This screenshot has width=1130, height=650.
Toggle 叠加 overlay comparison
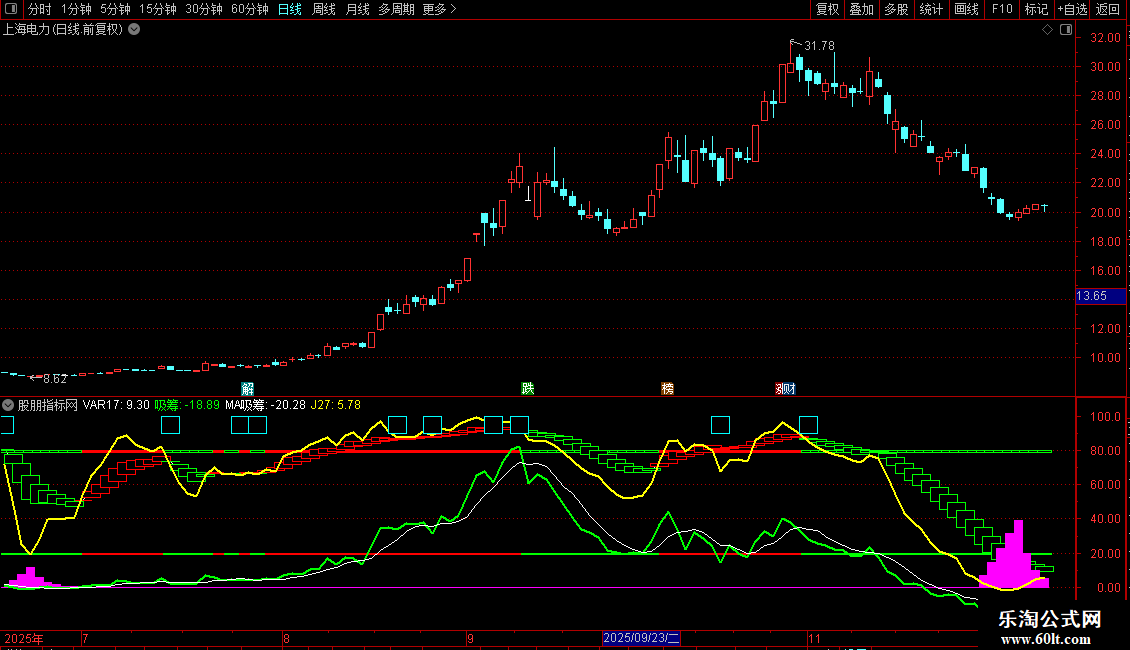point(861,9)
